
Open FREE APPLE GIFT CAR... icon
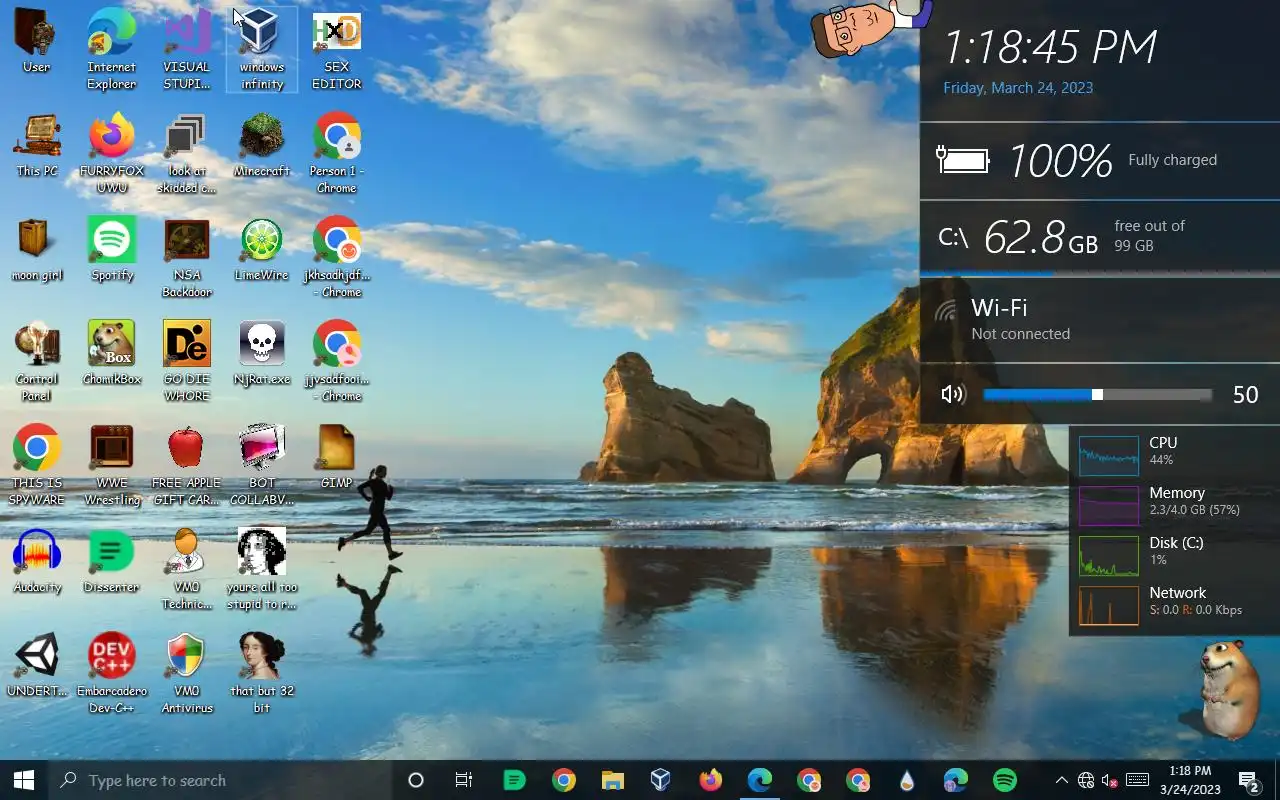point(187,465)
